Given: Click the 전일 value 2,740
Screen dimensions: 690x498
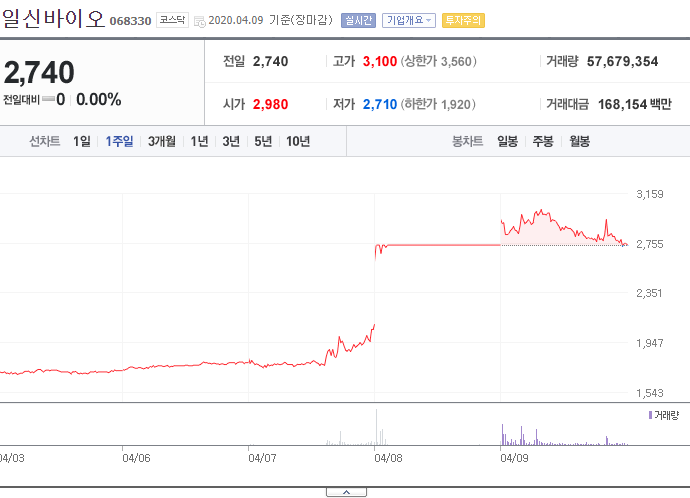Looking at the screenshot, I should pos(270,61).
